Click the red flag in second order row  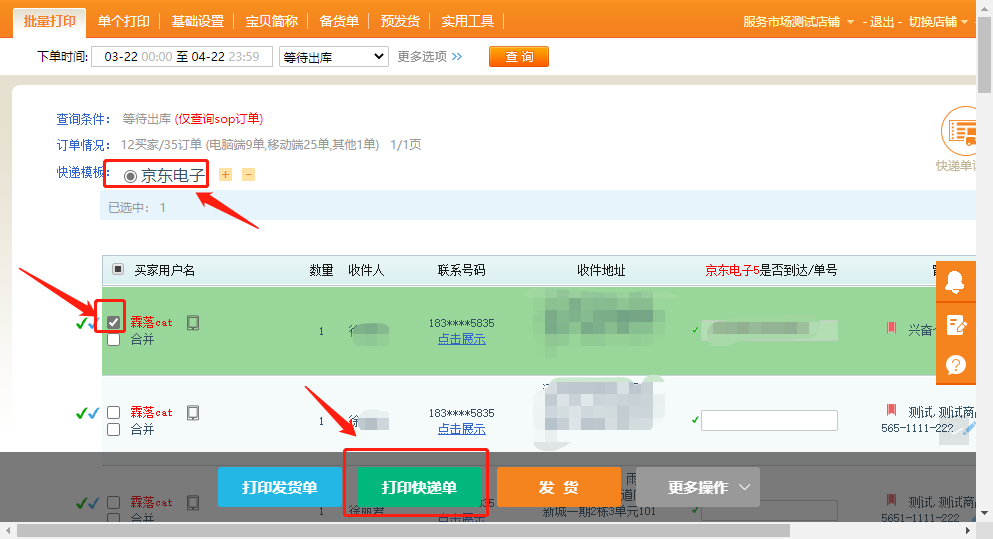891,410
